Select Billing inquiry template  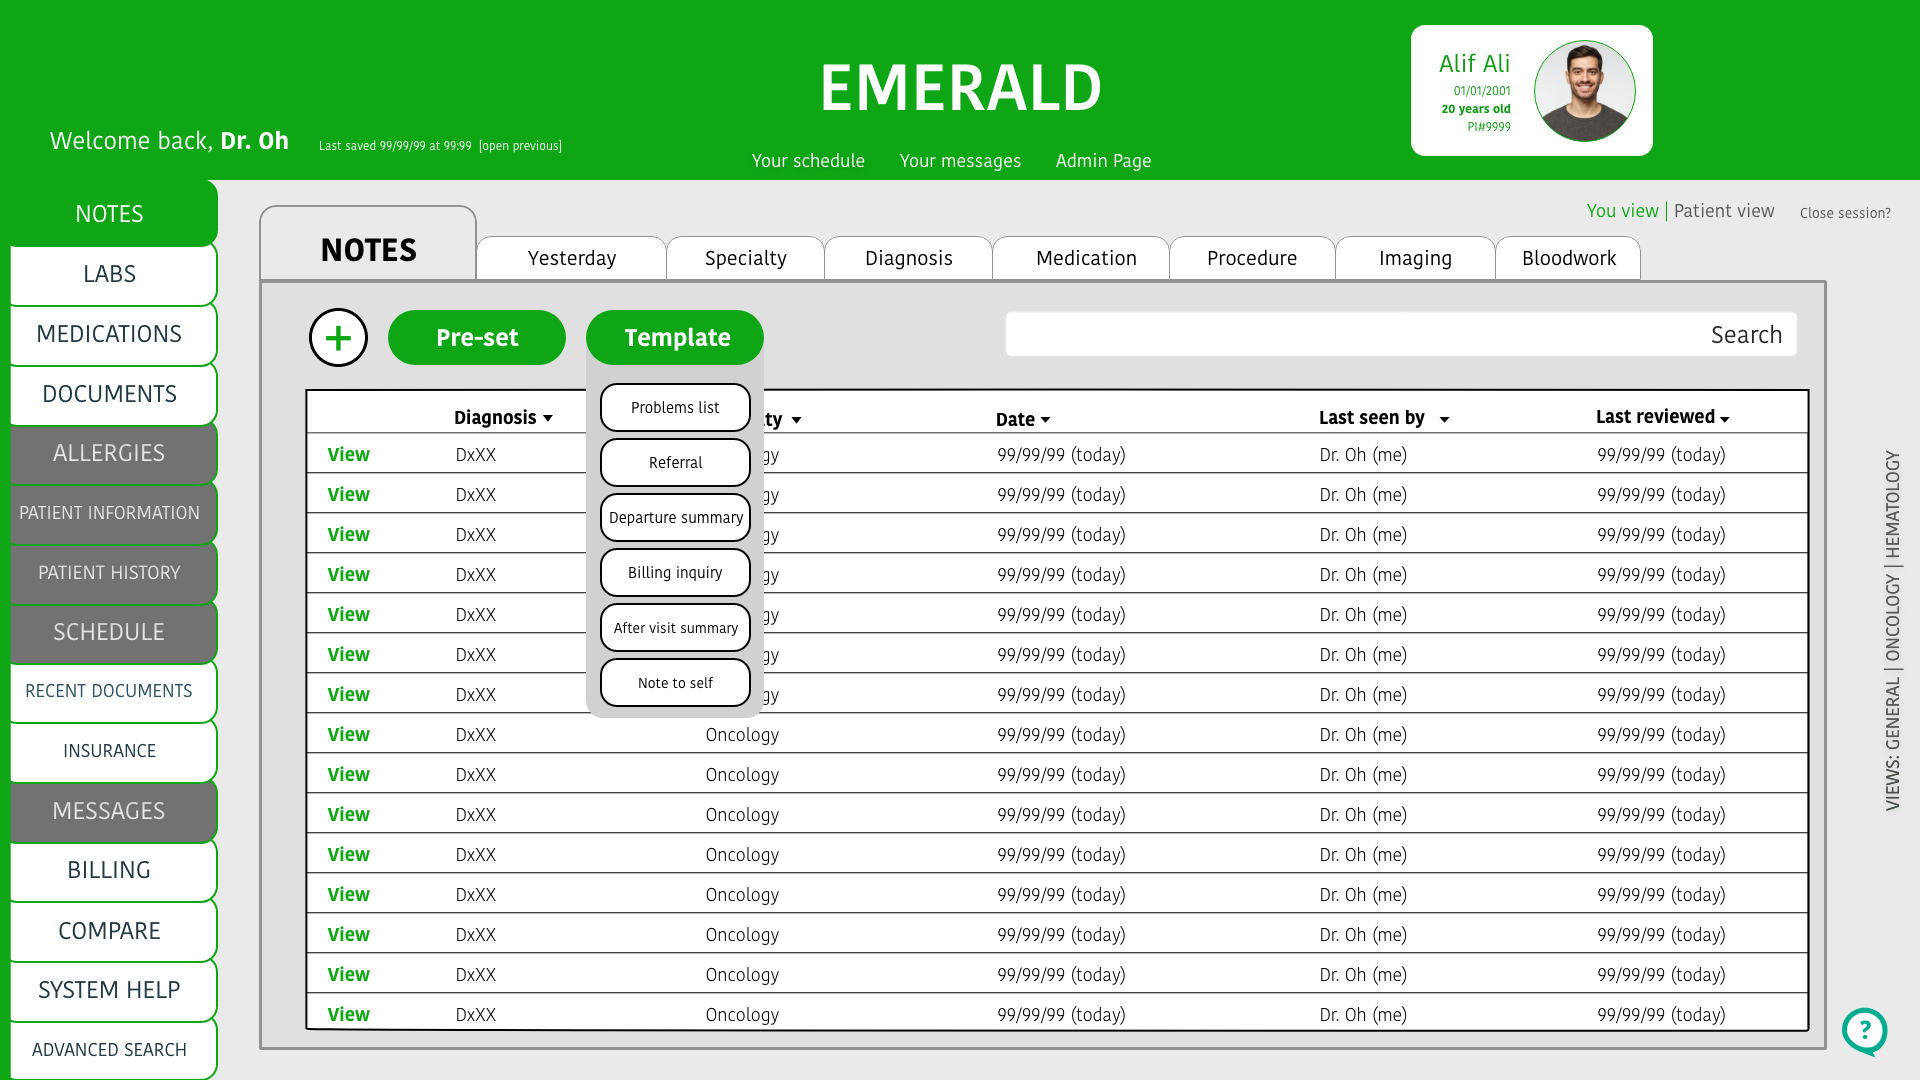point(675,573)
